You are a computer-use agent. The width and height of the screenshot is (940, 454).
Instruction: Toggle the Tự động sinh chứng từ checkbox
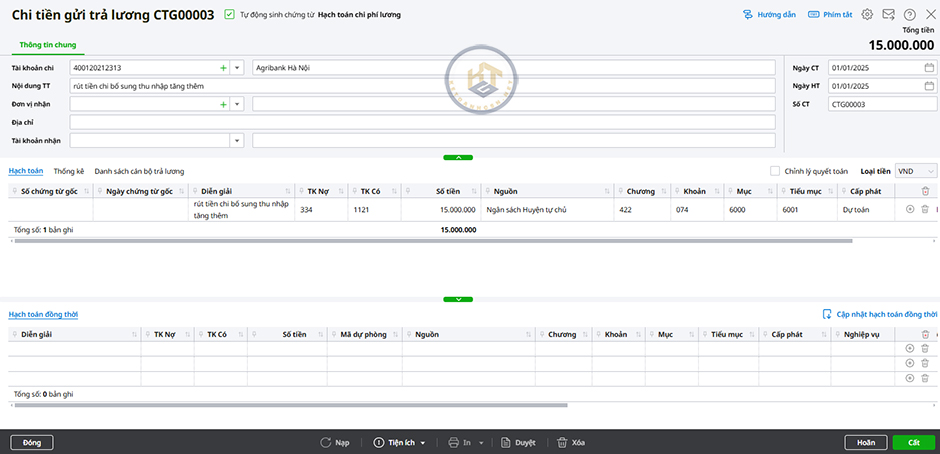click(230, 15)
